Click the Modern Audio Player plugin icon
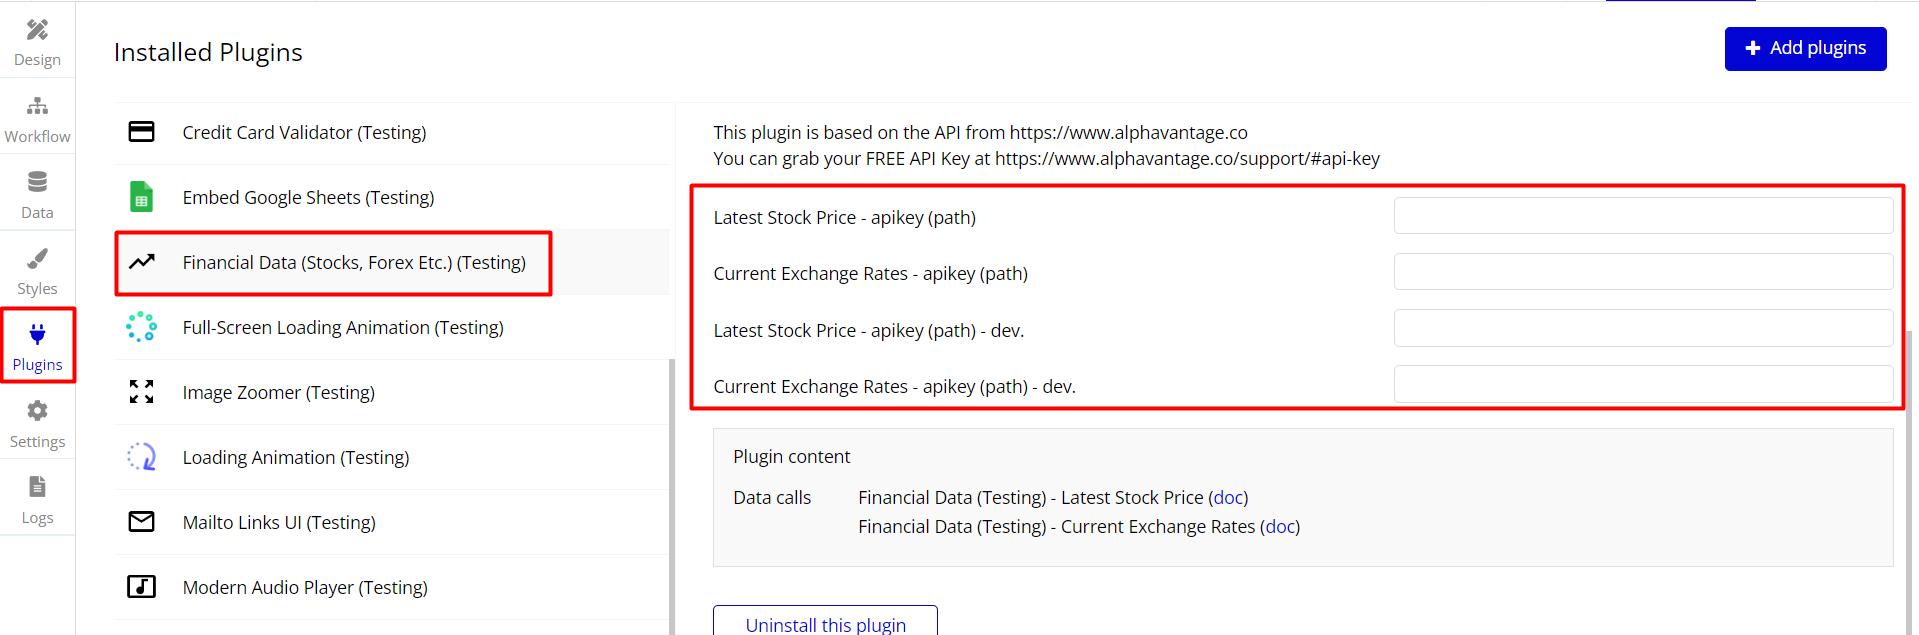 [x=141, y=587]
